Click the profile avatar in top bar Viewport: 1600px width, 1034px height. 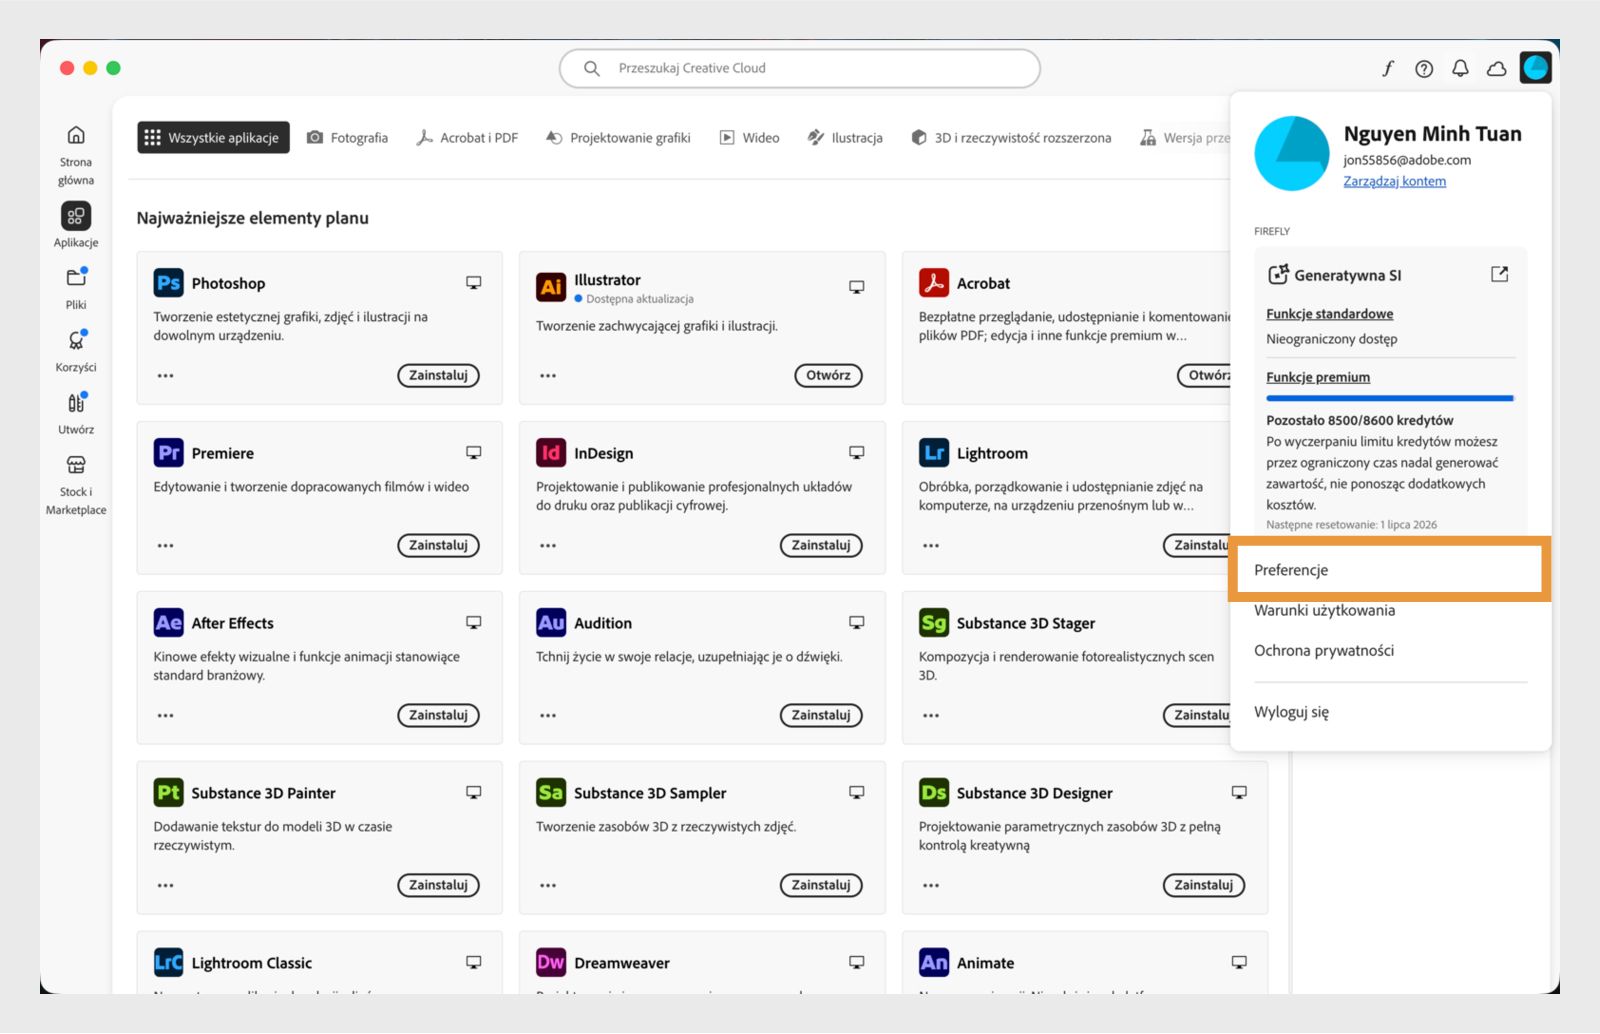click(x=1535, y=68)
